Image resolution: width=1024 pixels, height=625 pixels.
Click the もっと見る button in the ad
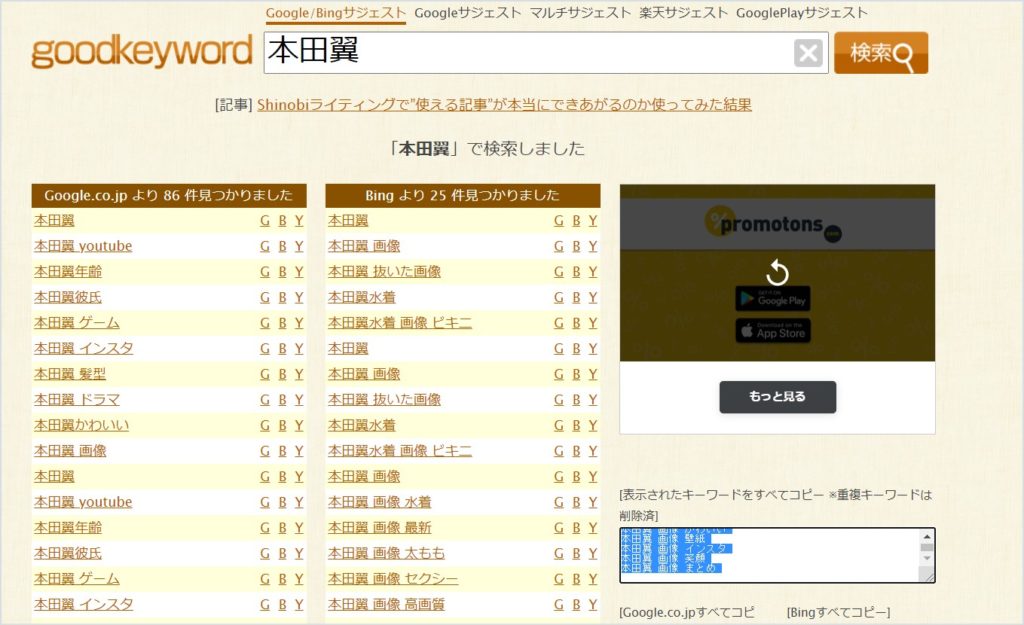[778, 396]
